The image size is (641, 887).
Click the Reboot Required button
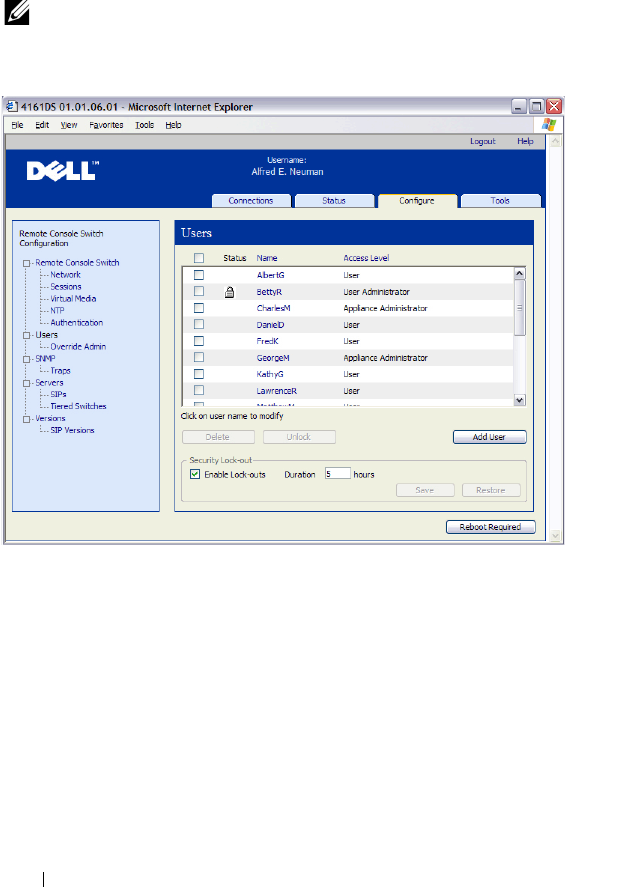pos(490,527)
